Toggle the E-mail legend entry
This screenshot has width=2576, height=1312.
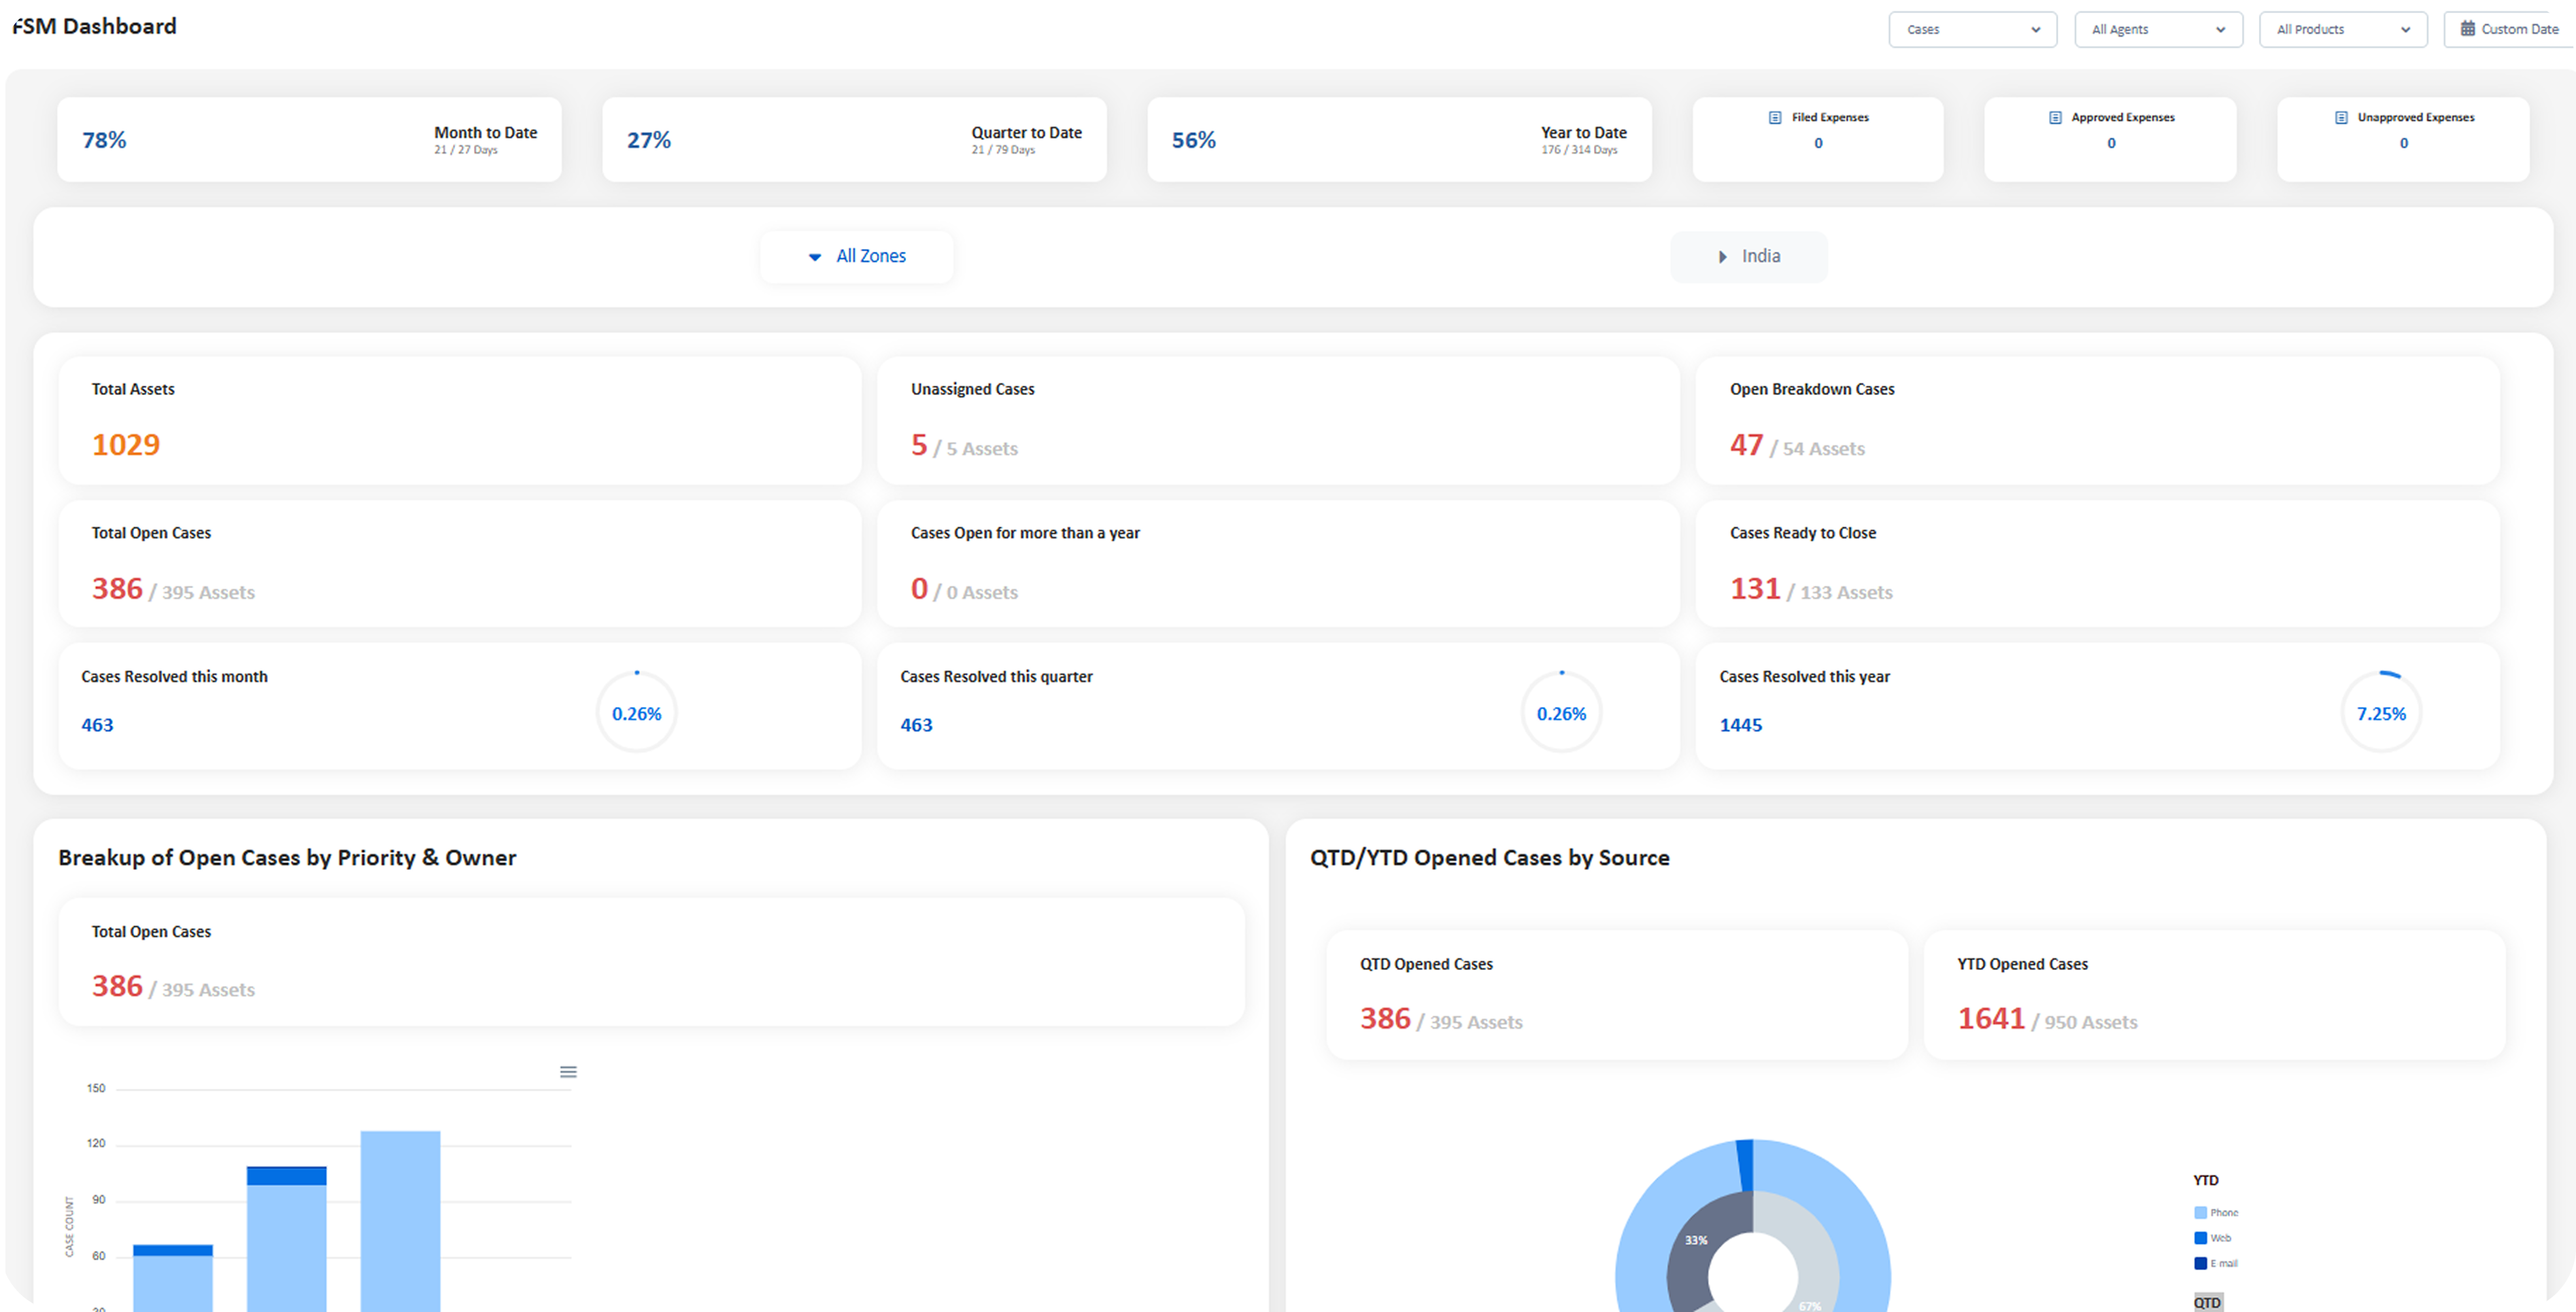tap(2216, 1263)
